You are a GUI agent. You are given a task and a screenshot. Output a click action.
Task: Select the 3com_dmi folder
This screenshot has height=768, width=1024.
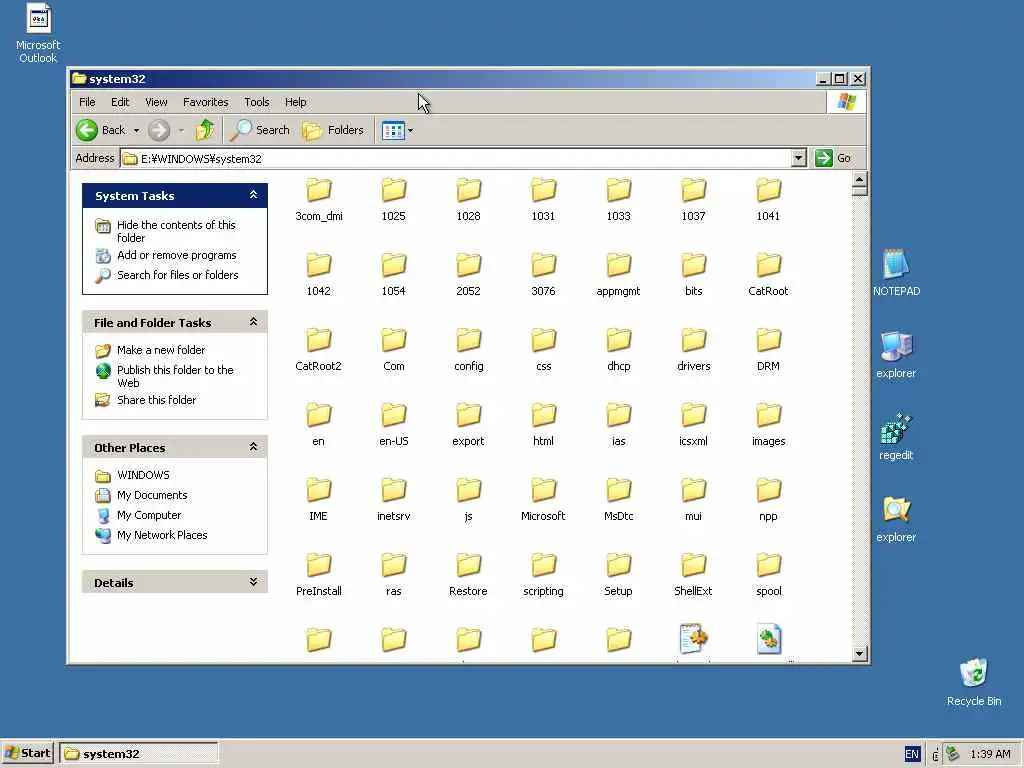(319, 200)
